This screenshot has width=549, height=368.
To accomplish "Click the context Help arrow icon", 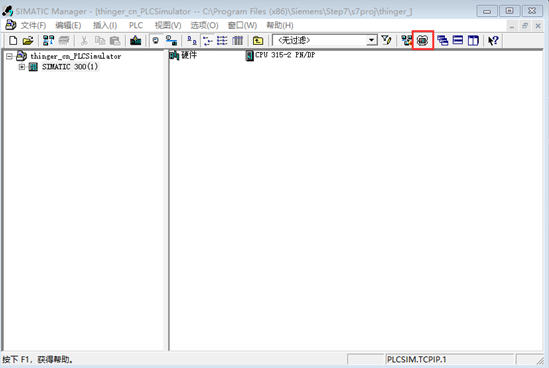I will (x=493, y=41).
